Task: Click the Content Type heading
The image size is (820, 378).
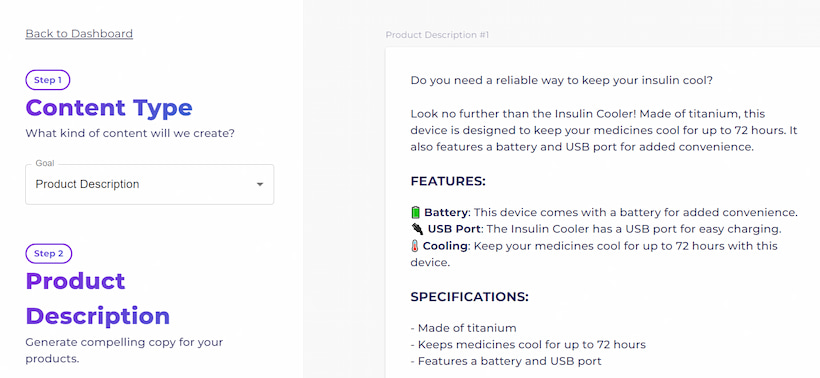Action: click(x=109, y=108)
